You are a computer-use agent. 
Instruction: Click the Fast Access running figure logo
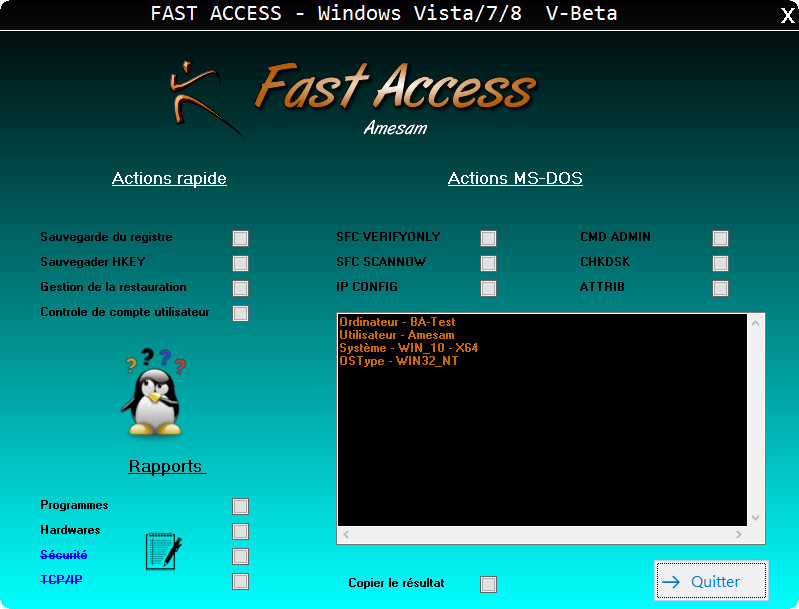coord(203,98)
